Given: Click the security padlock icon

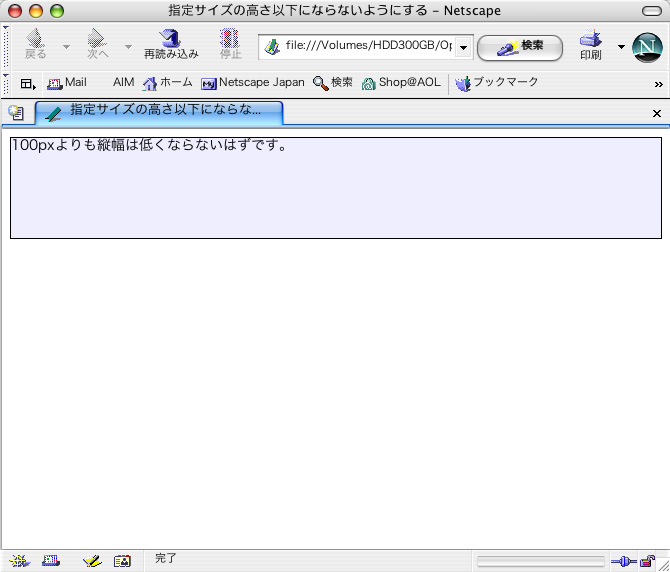Looking at the screenshot, I should (647, 560).
